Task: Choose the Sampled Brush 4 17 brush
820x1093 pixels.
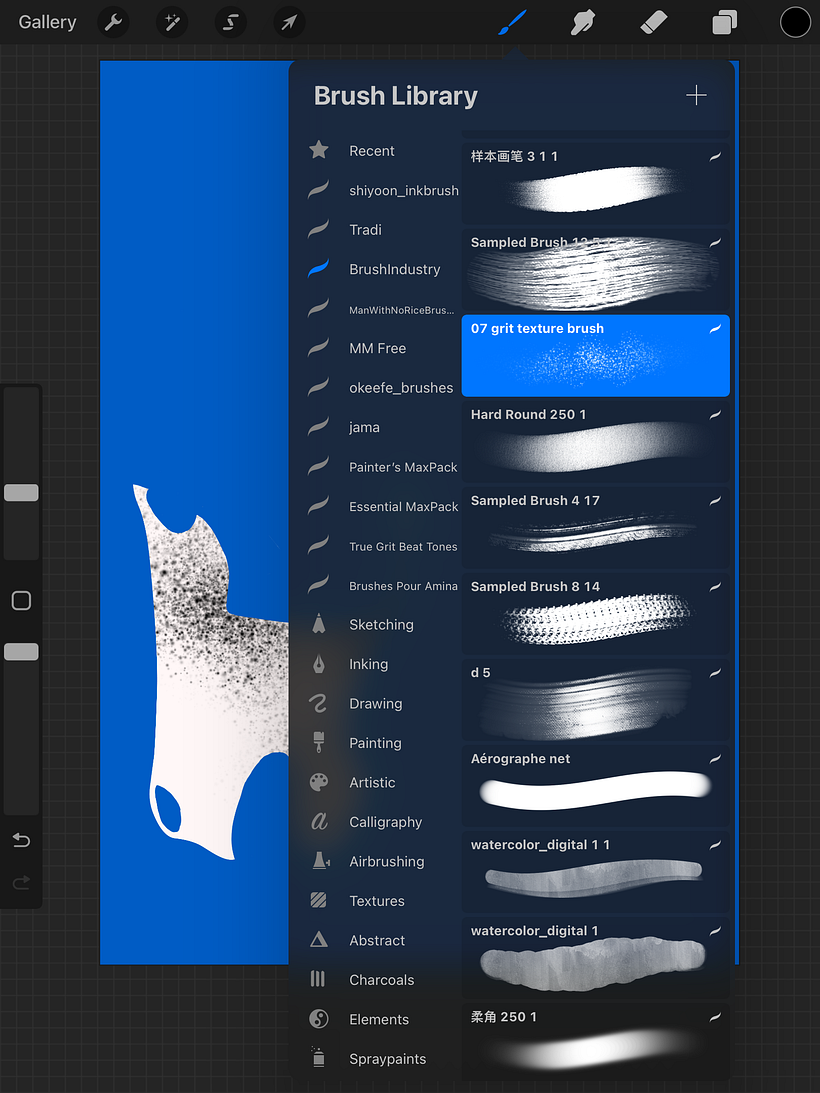Action: [x=595, y=528]
